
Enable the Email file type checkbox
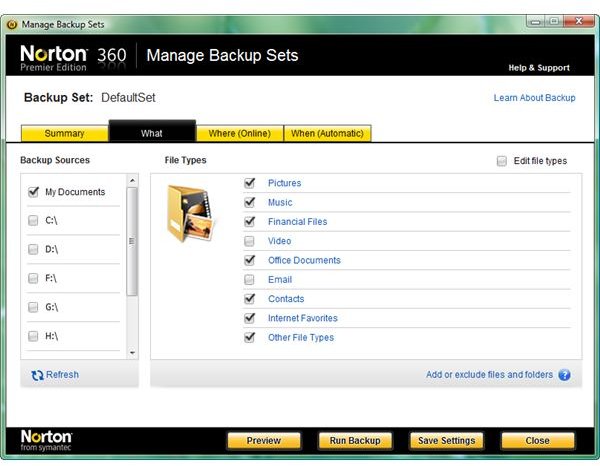click(x=249, y=280)
